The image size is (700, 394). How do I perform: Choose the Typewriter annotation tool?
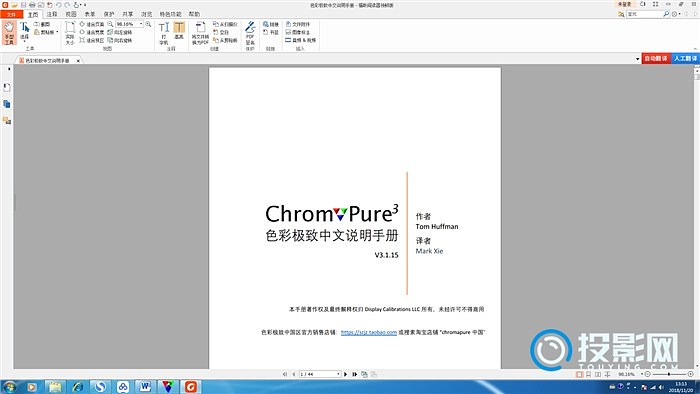click(164, 33)
